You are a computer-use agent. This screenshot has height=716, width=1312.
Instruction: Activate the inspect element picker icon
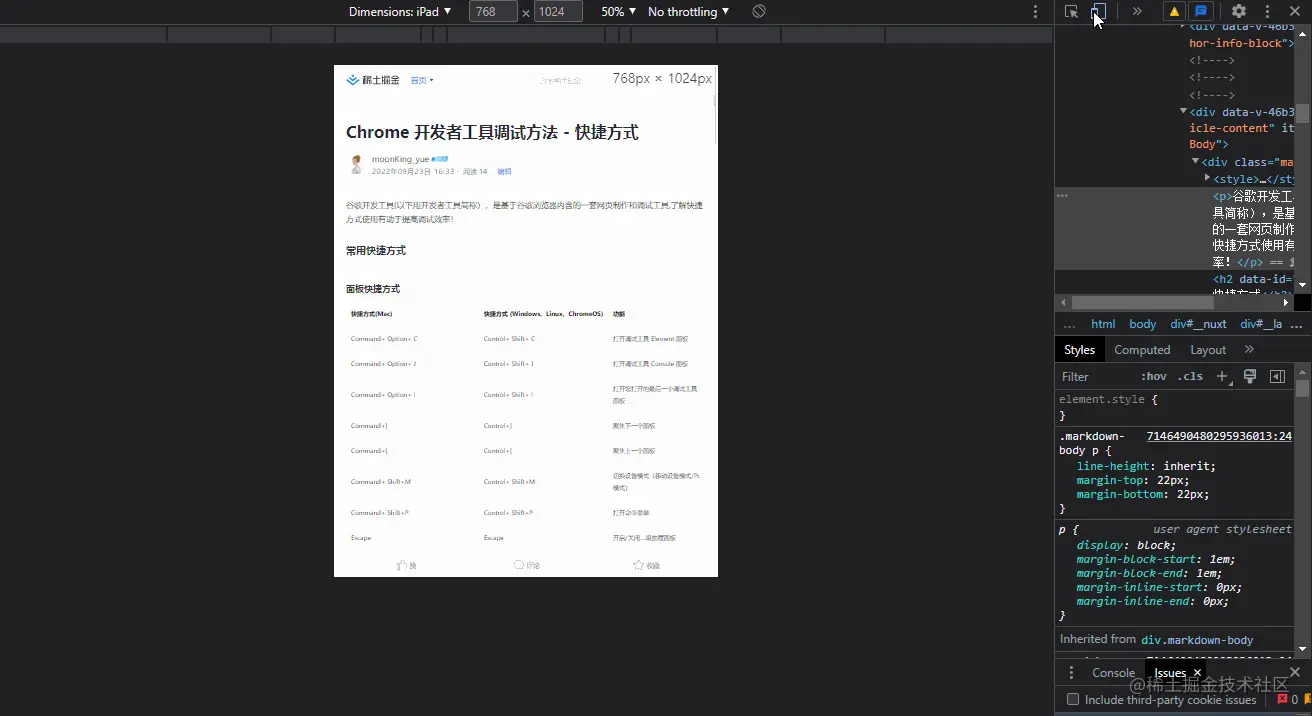click(x=1071, y=12)
